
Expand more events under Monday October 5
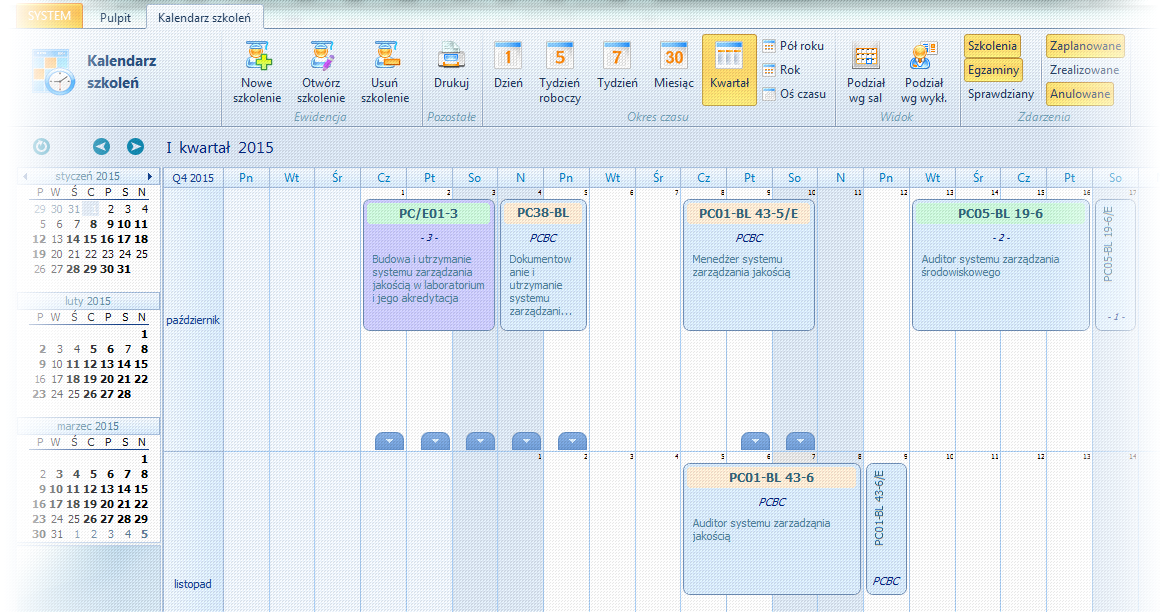click(572, 441)
